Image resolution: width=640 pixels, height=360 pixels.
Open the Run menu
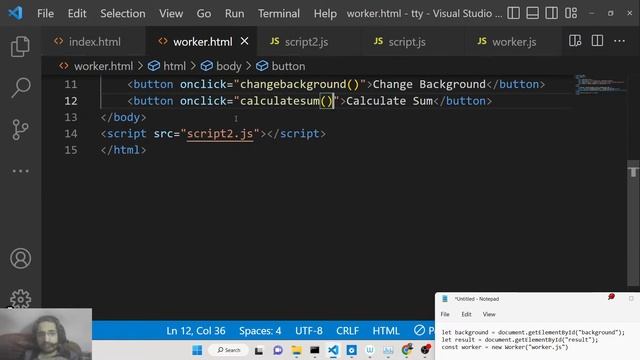click(x=234, y=13)
